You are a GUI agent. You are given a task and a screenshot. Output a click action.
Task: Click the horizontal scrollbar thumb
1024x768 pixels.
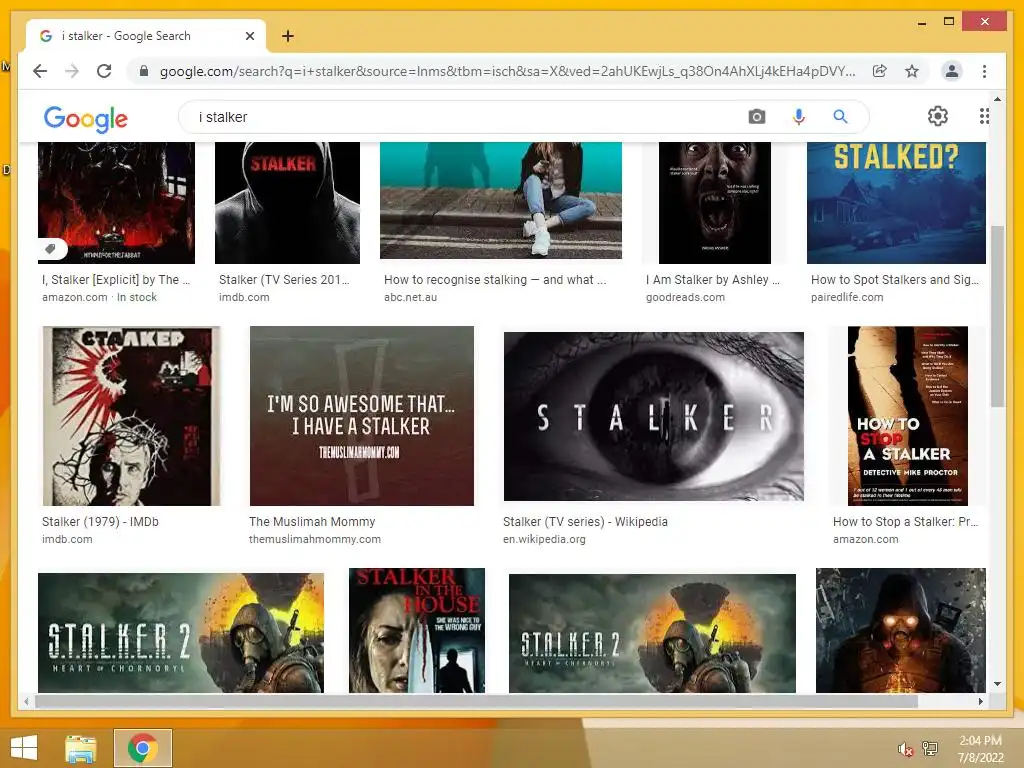[476, 701]
